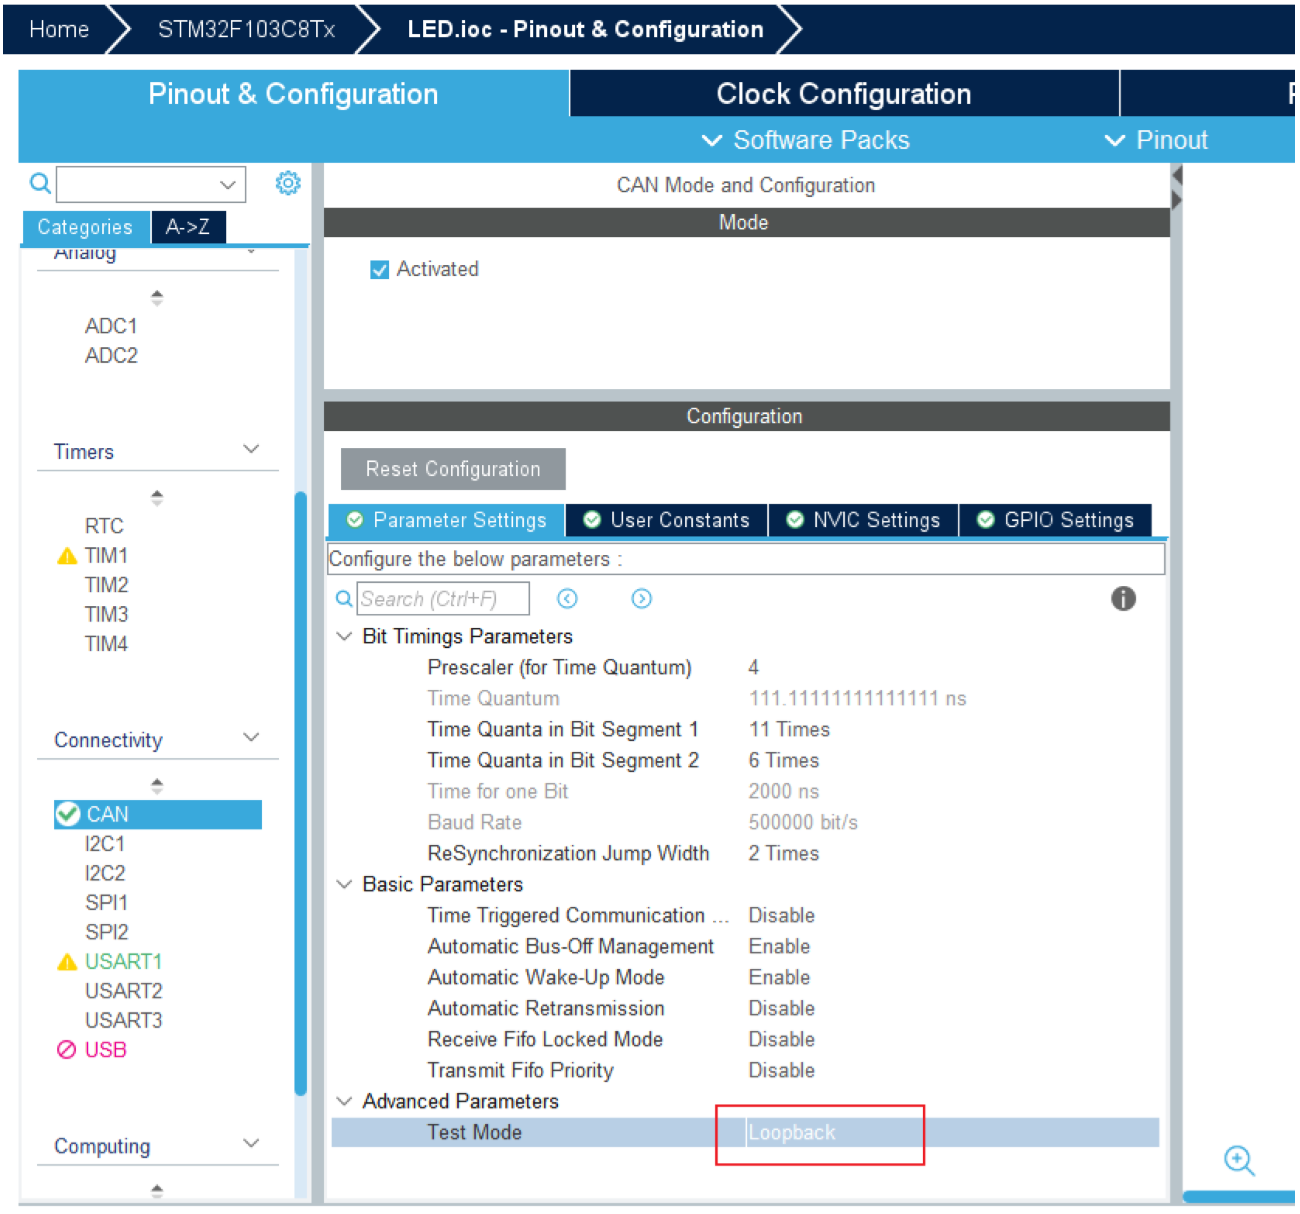Select TIM2 in Timers list

tap(106, 585)
